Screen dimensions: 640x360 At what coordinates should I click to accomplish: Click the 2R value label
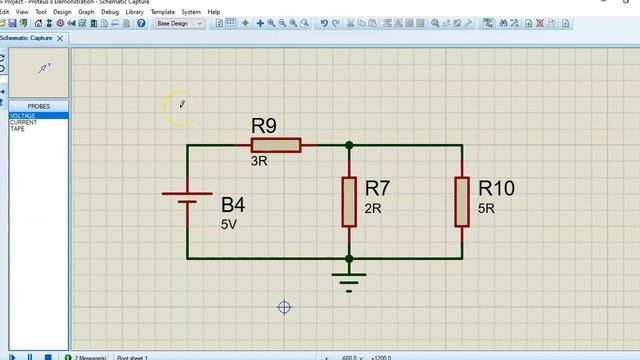373,209
